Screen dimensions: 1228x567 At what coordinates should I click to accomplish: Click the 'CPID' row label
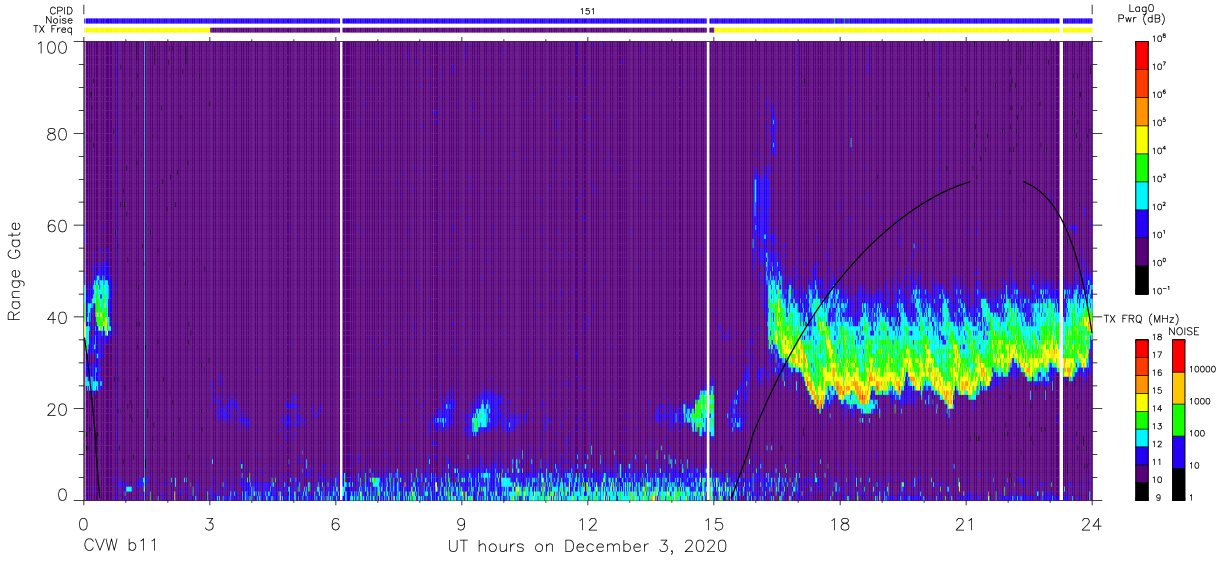[62, 10]
